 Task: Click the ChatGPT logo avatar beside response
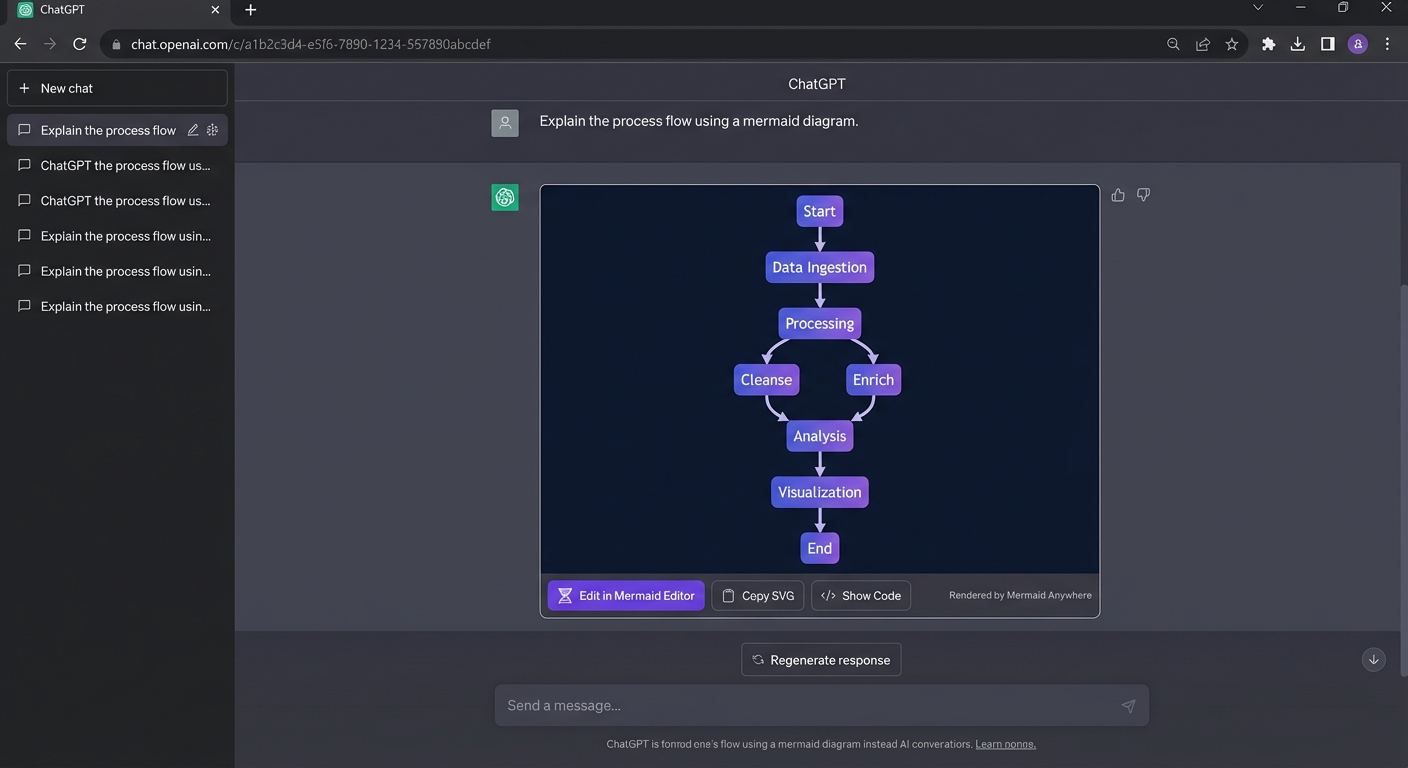point(505,197)
